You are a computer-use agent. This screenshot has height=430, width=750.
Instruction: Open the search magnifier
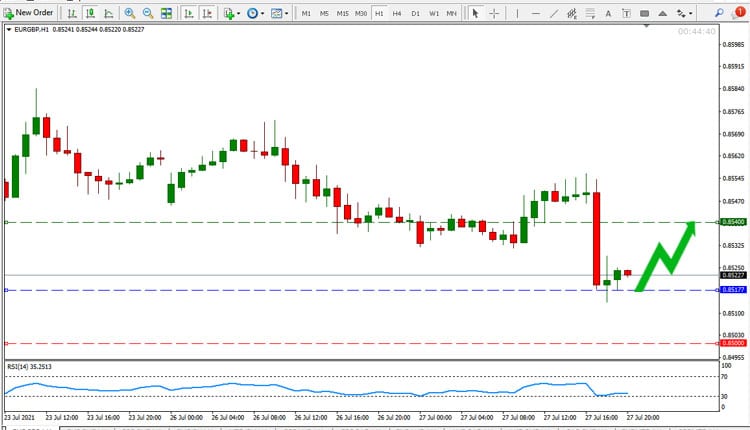719,13
